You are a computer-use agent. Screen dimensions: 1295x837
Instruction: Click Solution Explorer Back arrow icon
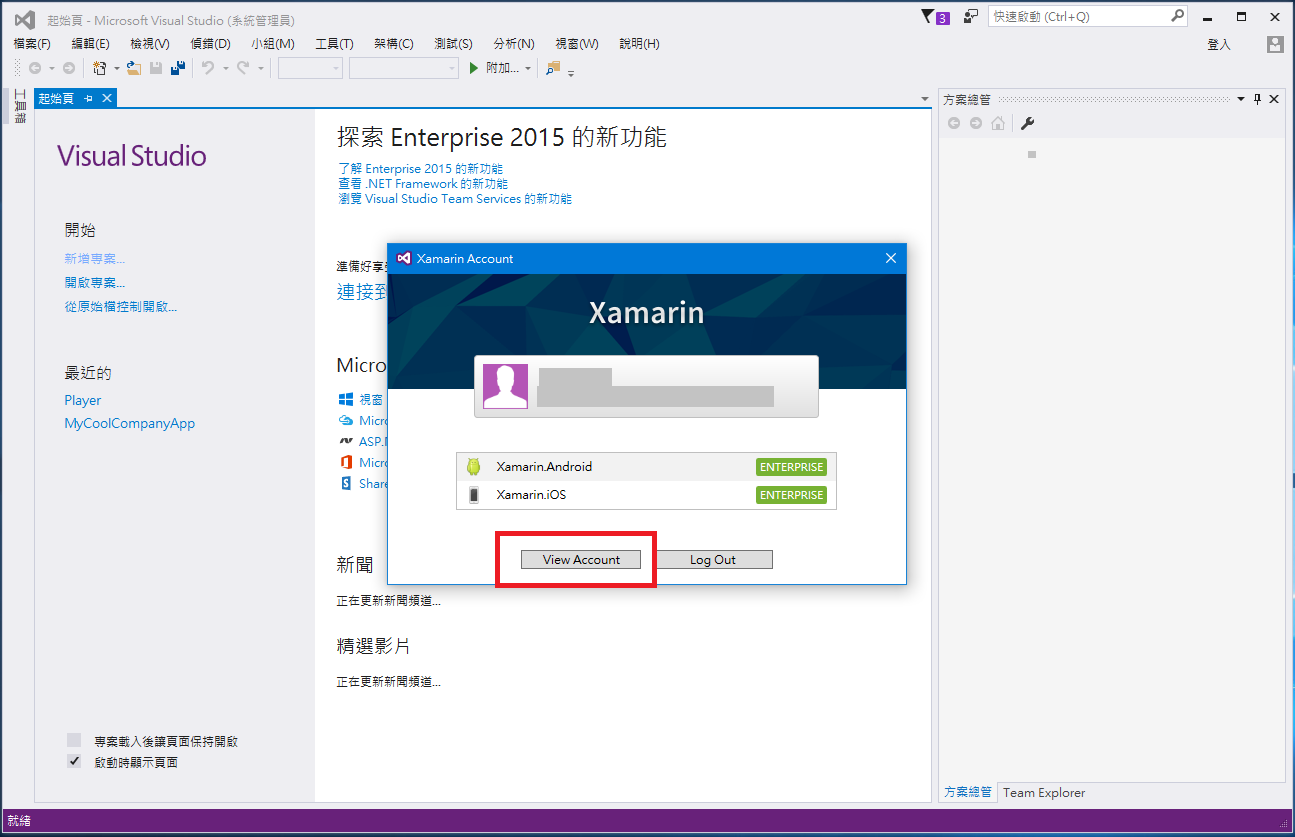click(954, 123)
